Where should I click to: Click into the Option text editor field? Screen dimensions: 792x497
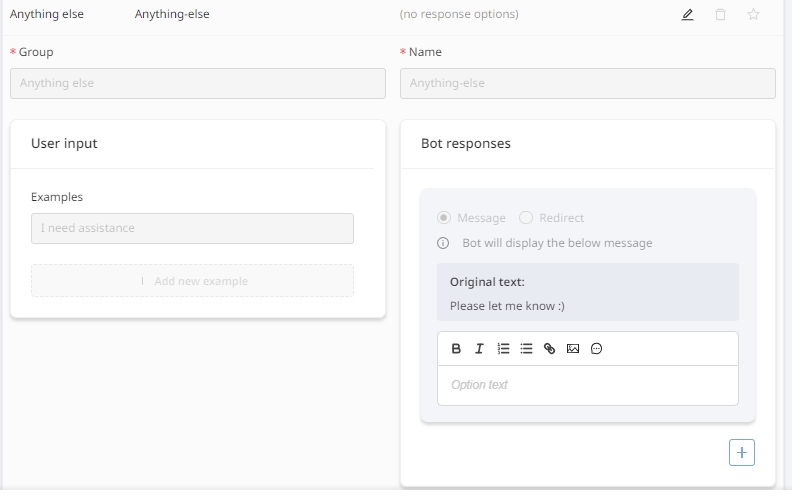[587, 385]
